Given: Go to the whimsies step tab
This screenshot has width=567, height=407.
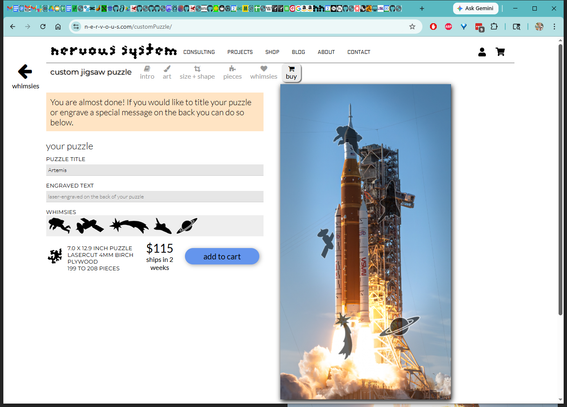Looking at the screenshot, I should [263, 73].
